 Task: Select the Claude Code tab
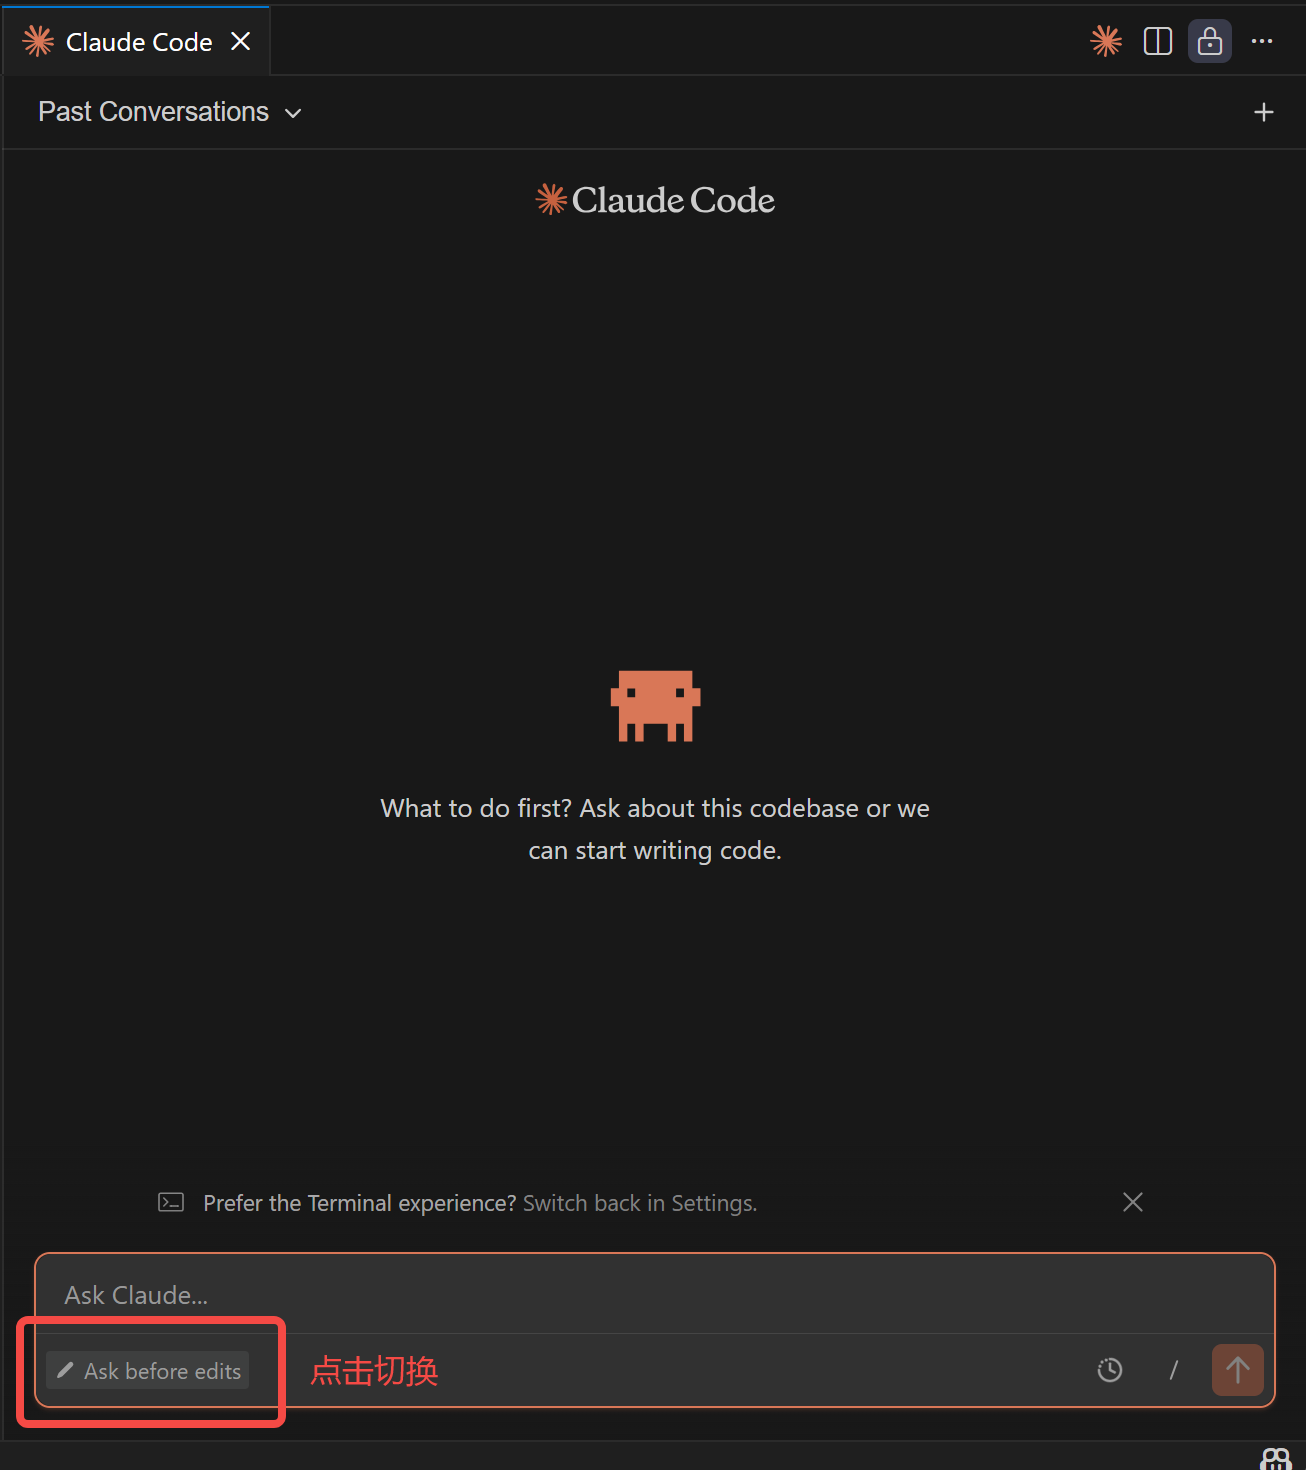(139, 42)
